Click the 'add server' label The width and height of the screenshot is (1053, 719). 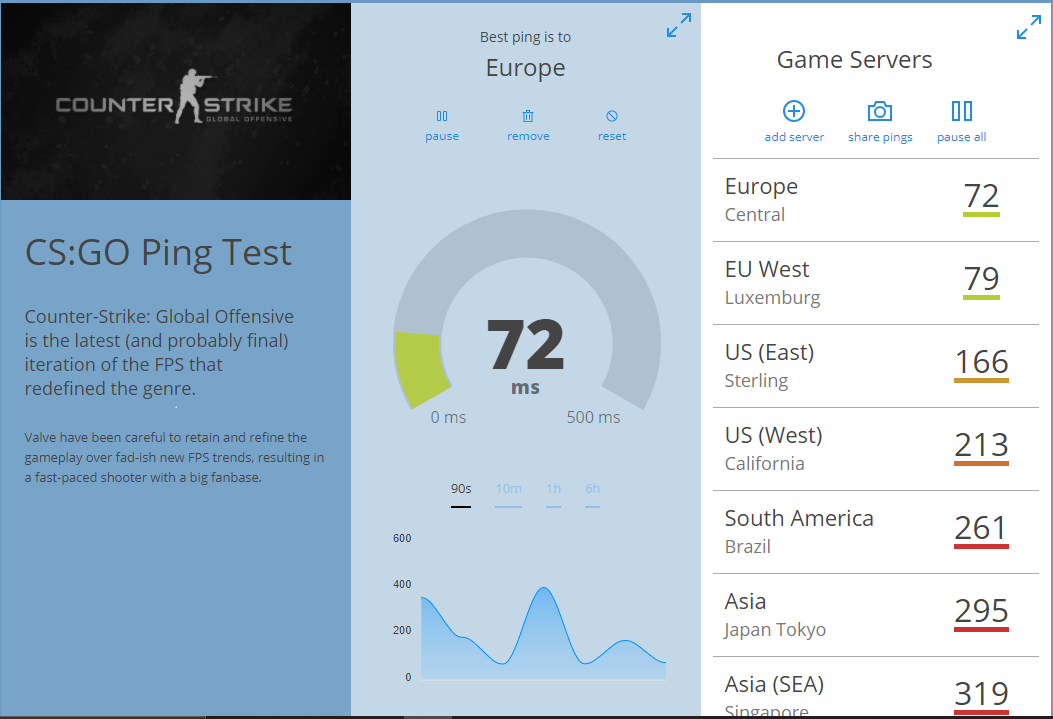[x=794, y=137]
